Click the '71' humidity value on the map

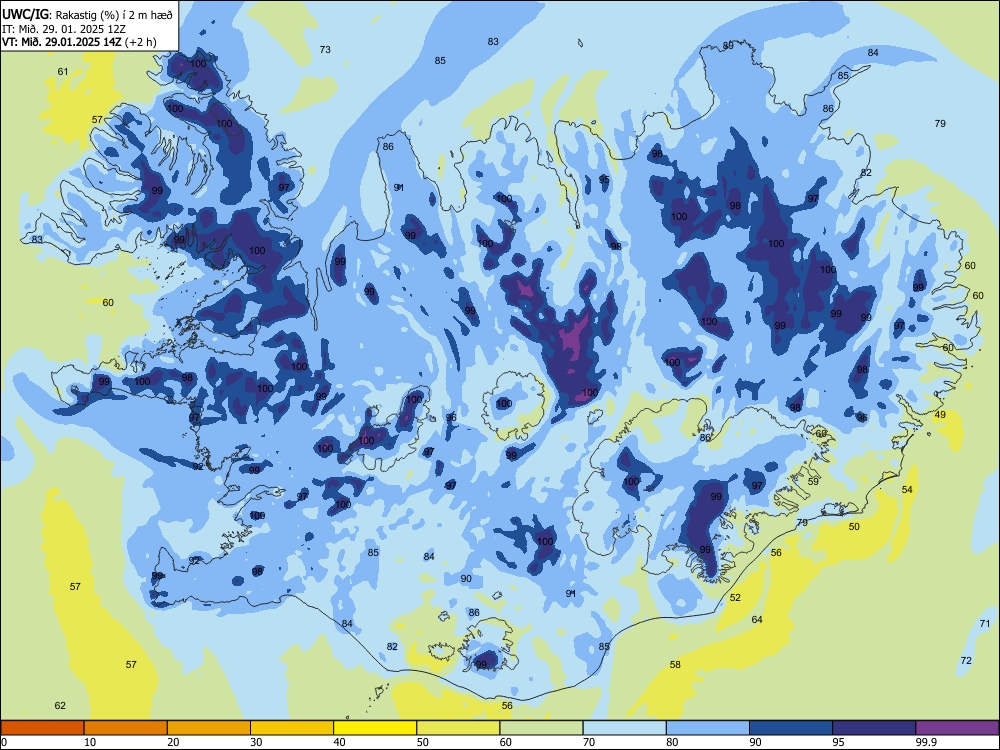point(985,623)
